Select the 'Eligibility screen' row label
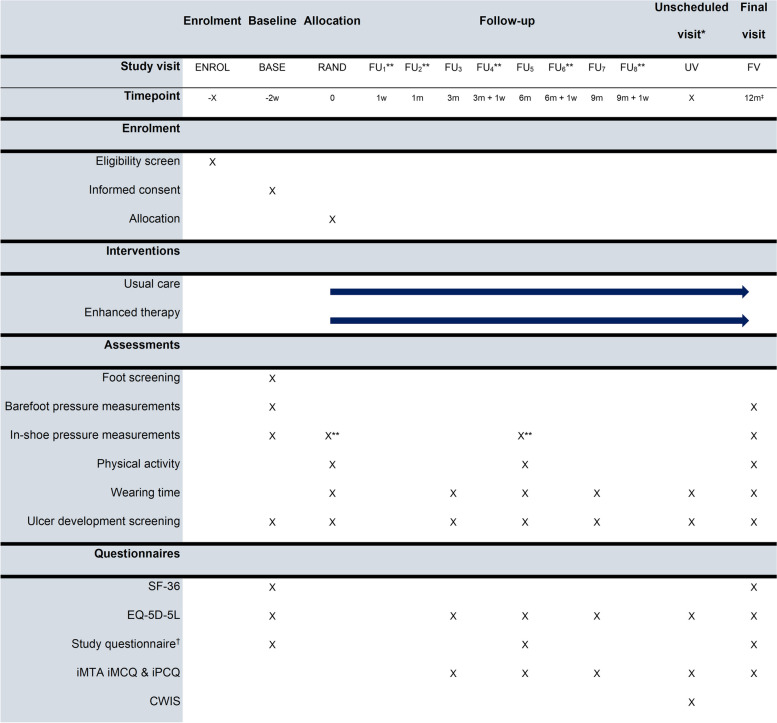Image resolution: width=777 pixels, height=723 pixels. pyautogui.click(x=138, y=161)
